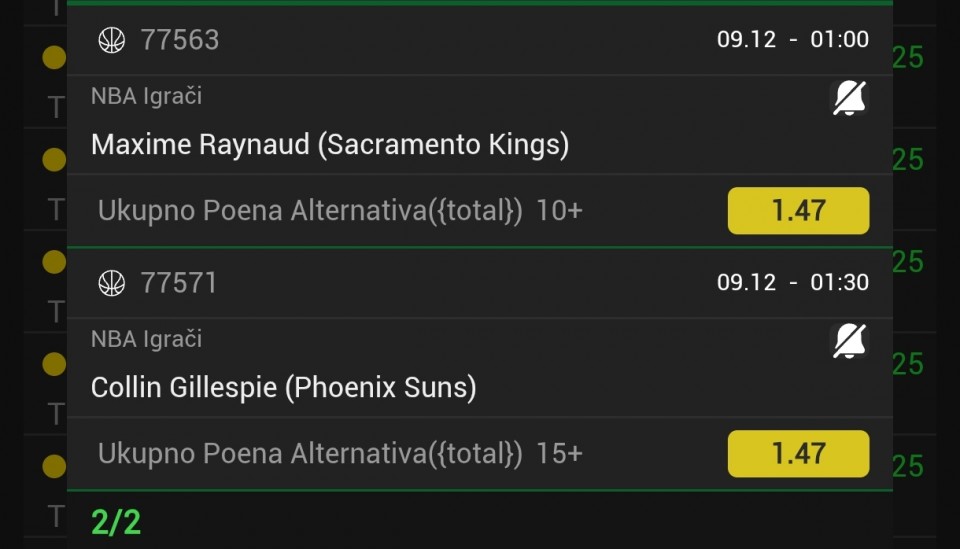Click NBA Igrači label above Maxime Raynaud
The image size is (960, 549).
[x=146, y=96]
